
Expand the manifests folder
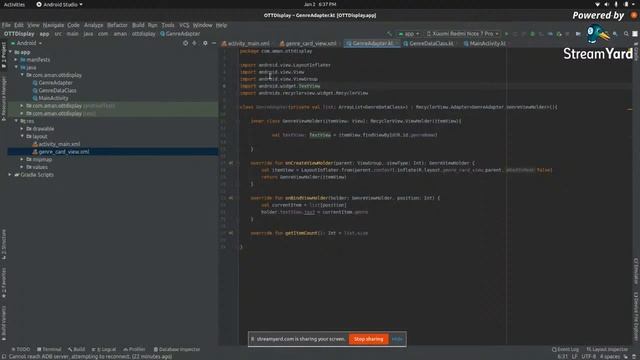16,60
